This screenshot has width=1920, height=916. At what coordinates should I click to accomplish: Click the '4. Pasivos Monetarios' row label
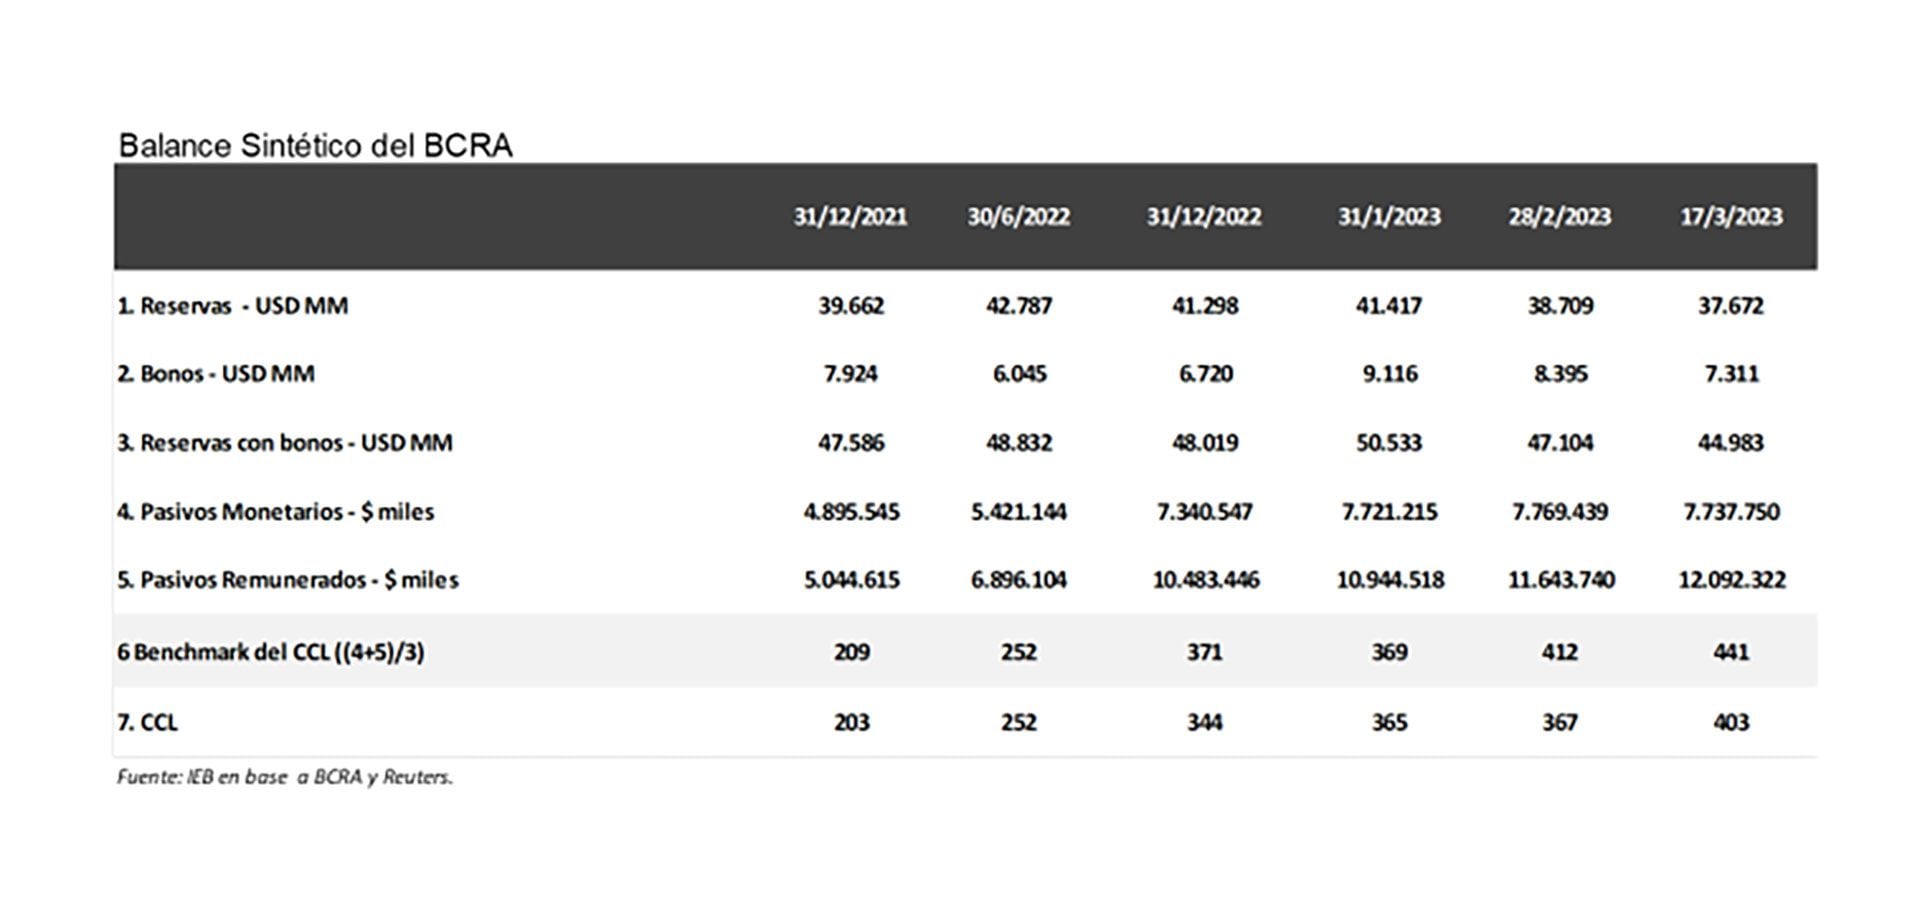pyautogui.click(x=276, y=512)
